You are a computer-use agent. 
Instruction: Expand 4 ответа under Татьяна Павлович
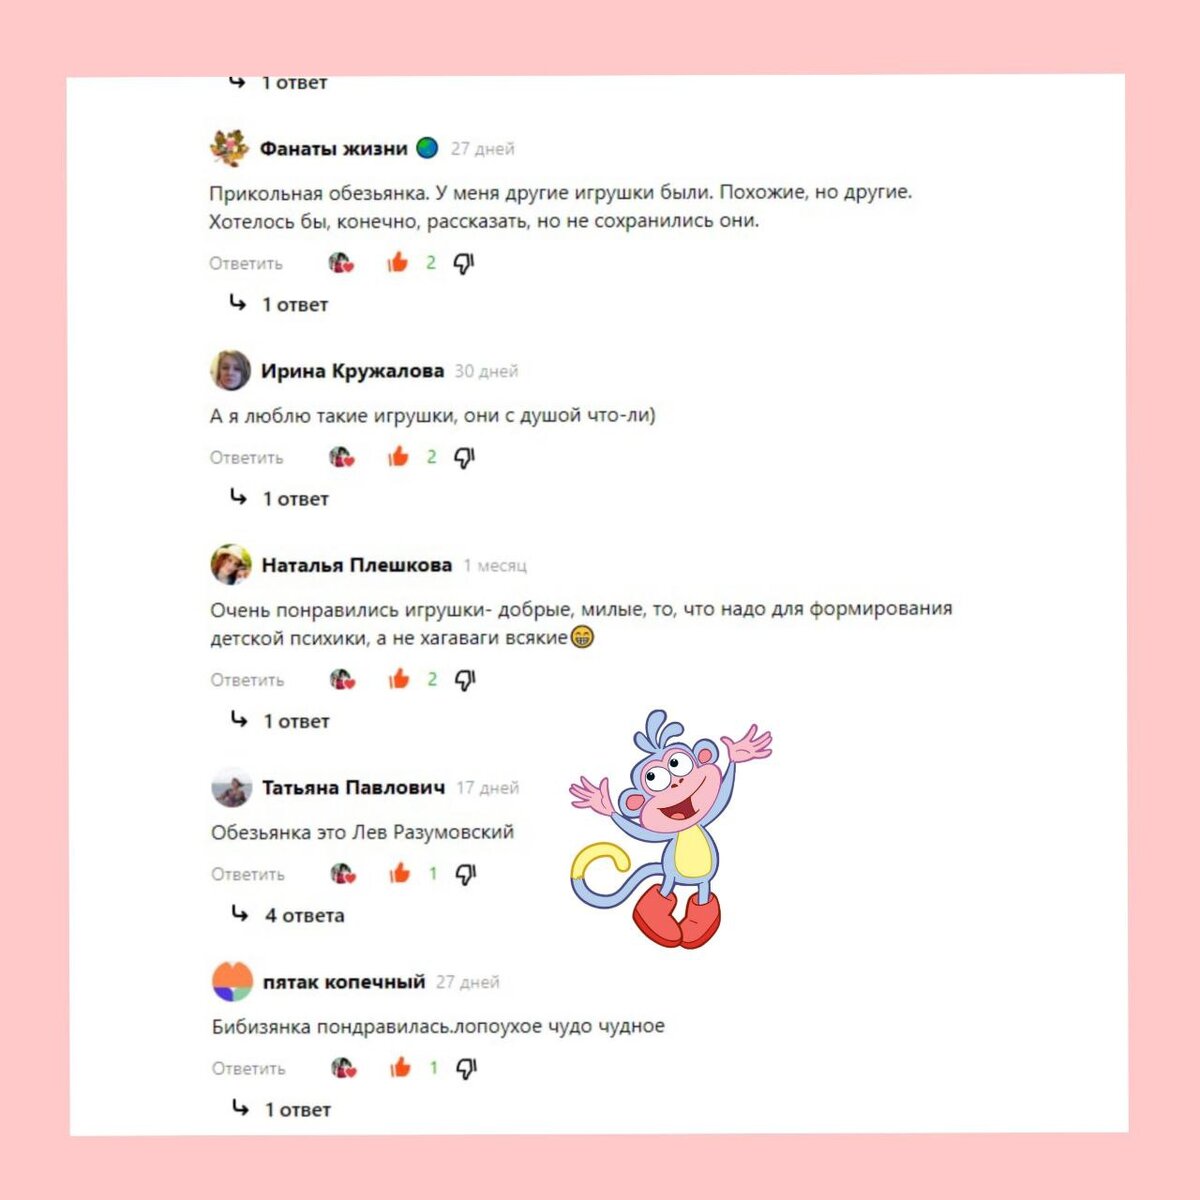288,915
